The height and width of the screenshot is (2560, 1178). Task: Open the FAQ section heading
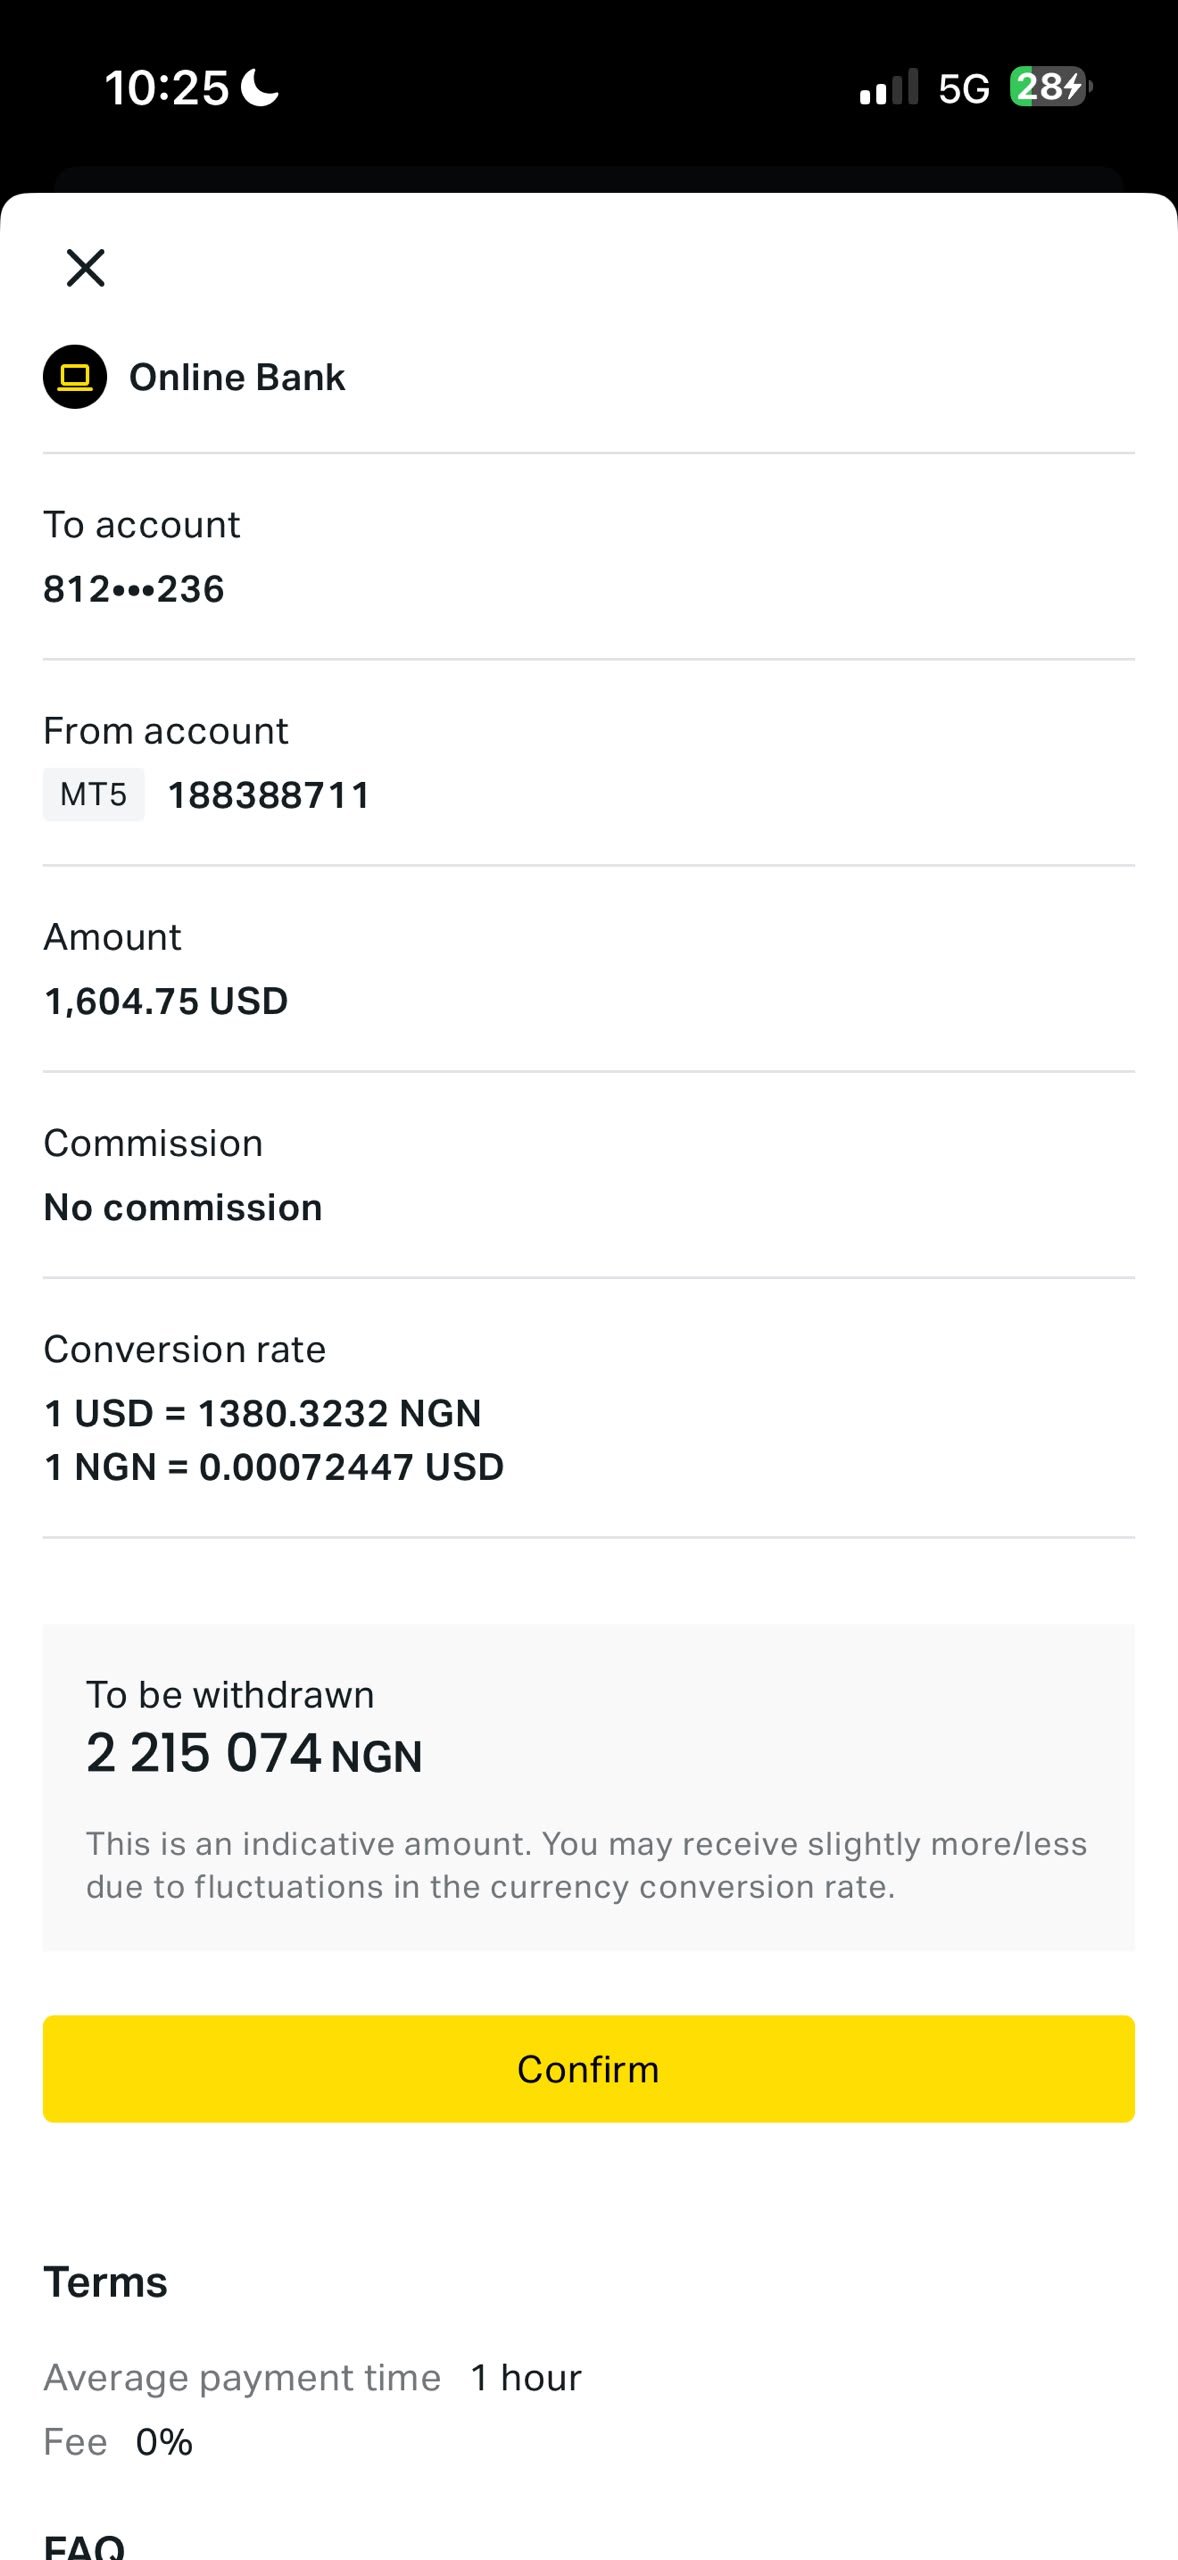point(84,2544)
